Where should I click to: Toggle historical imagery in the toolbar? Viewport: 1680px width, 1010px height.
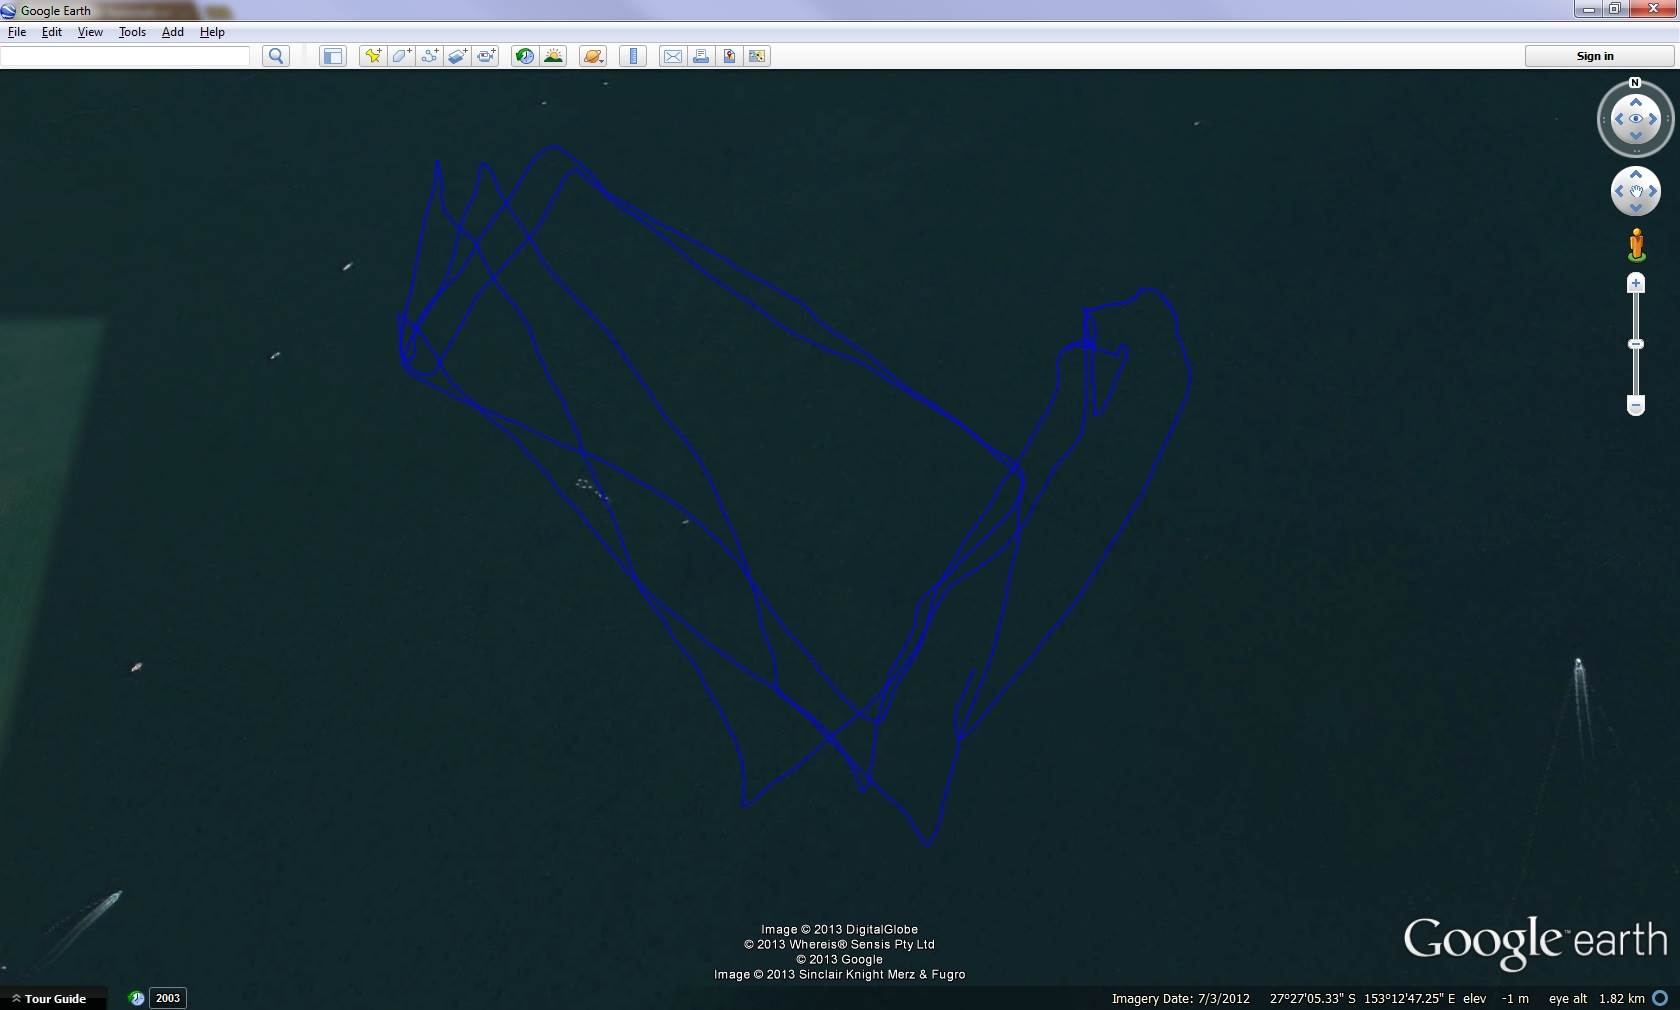click(x=524, y=56)
